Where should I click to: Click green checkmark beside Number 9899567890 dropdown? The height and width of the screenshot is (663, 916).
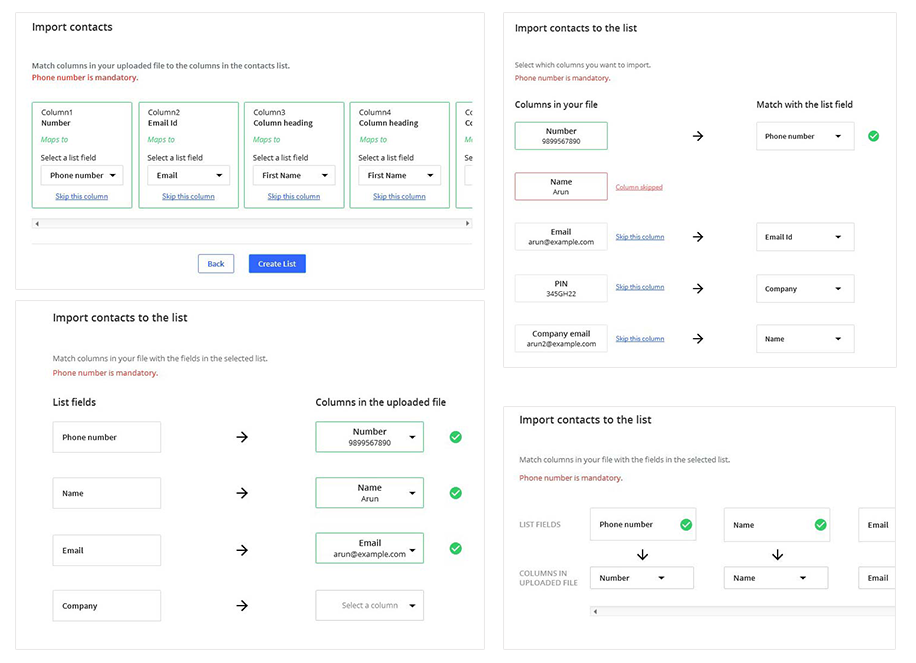(x=456, y=437)
